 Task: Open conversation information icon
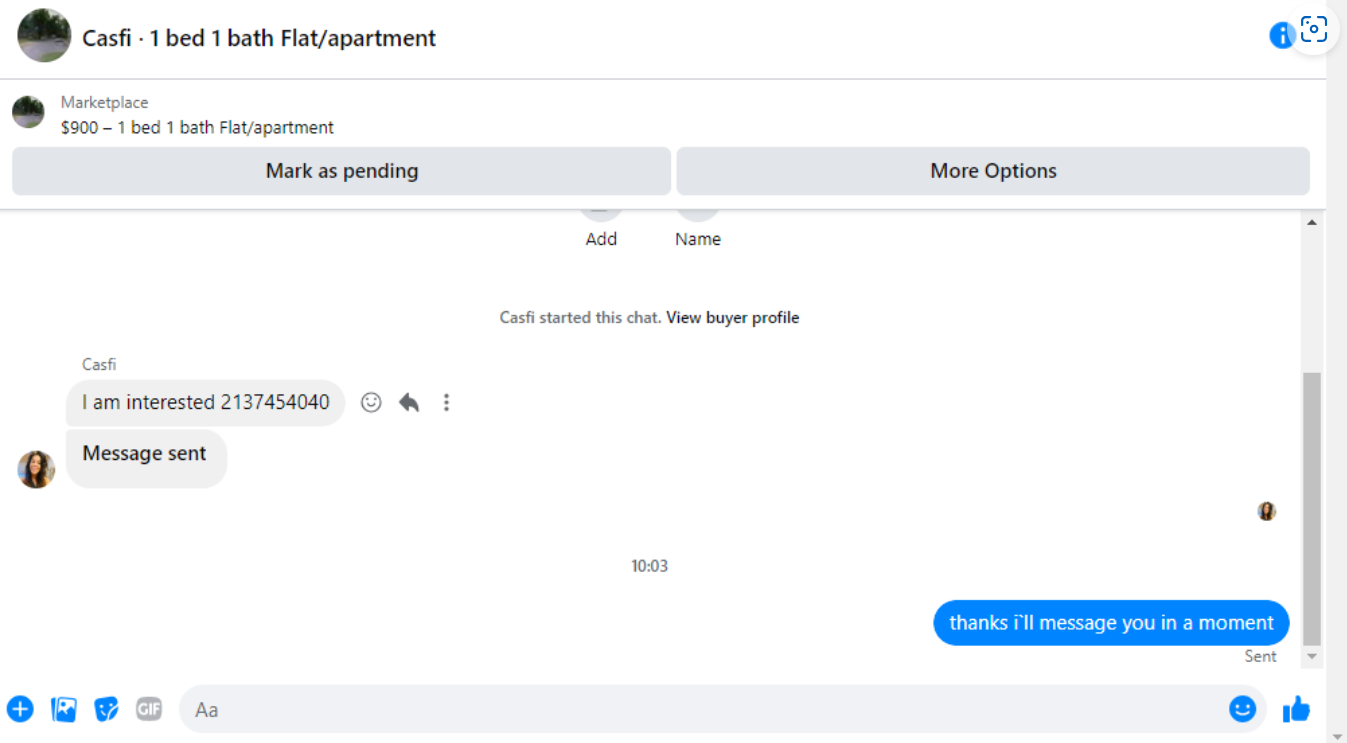point(1281,36)
